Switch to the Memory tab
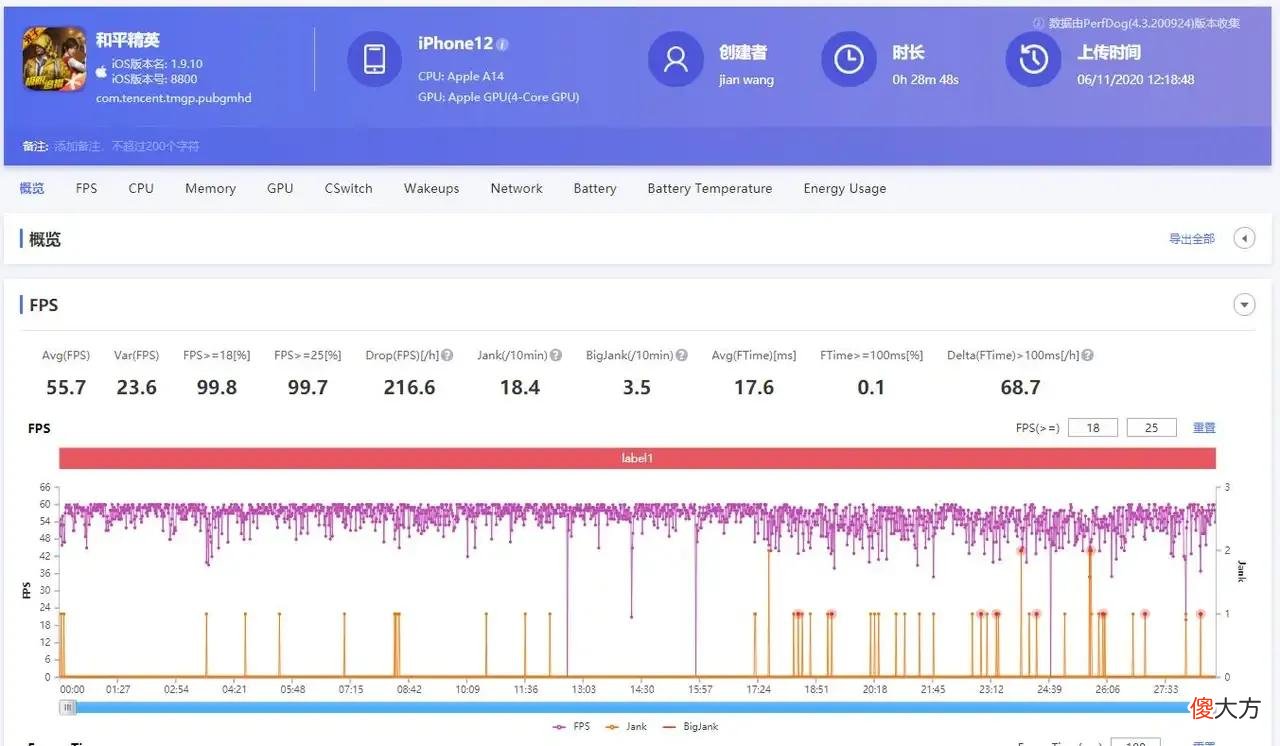Screen dimensions: 1280x746 tap(210, 188)
